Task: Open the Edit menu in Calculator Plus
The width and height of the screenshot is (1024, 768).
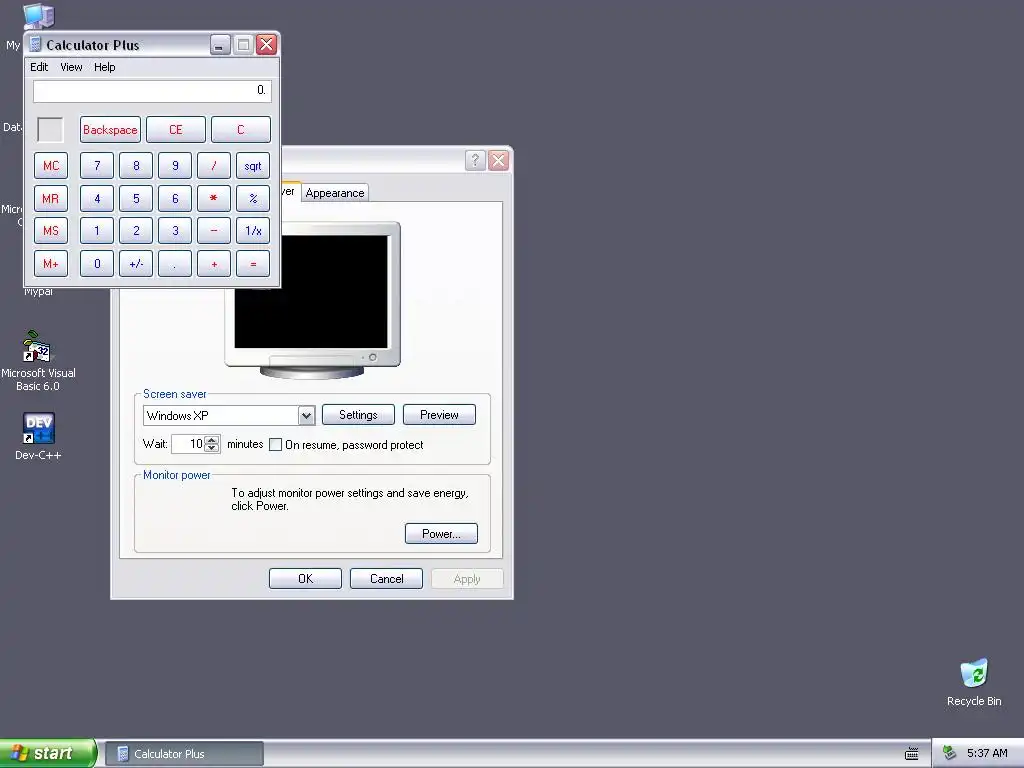Action: [x=39, y=67]
